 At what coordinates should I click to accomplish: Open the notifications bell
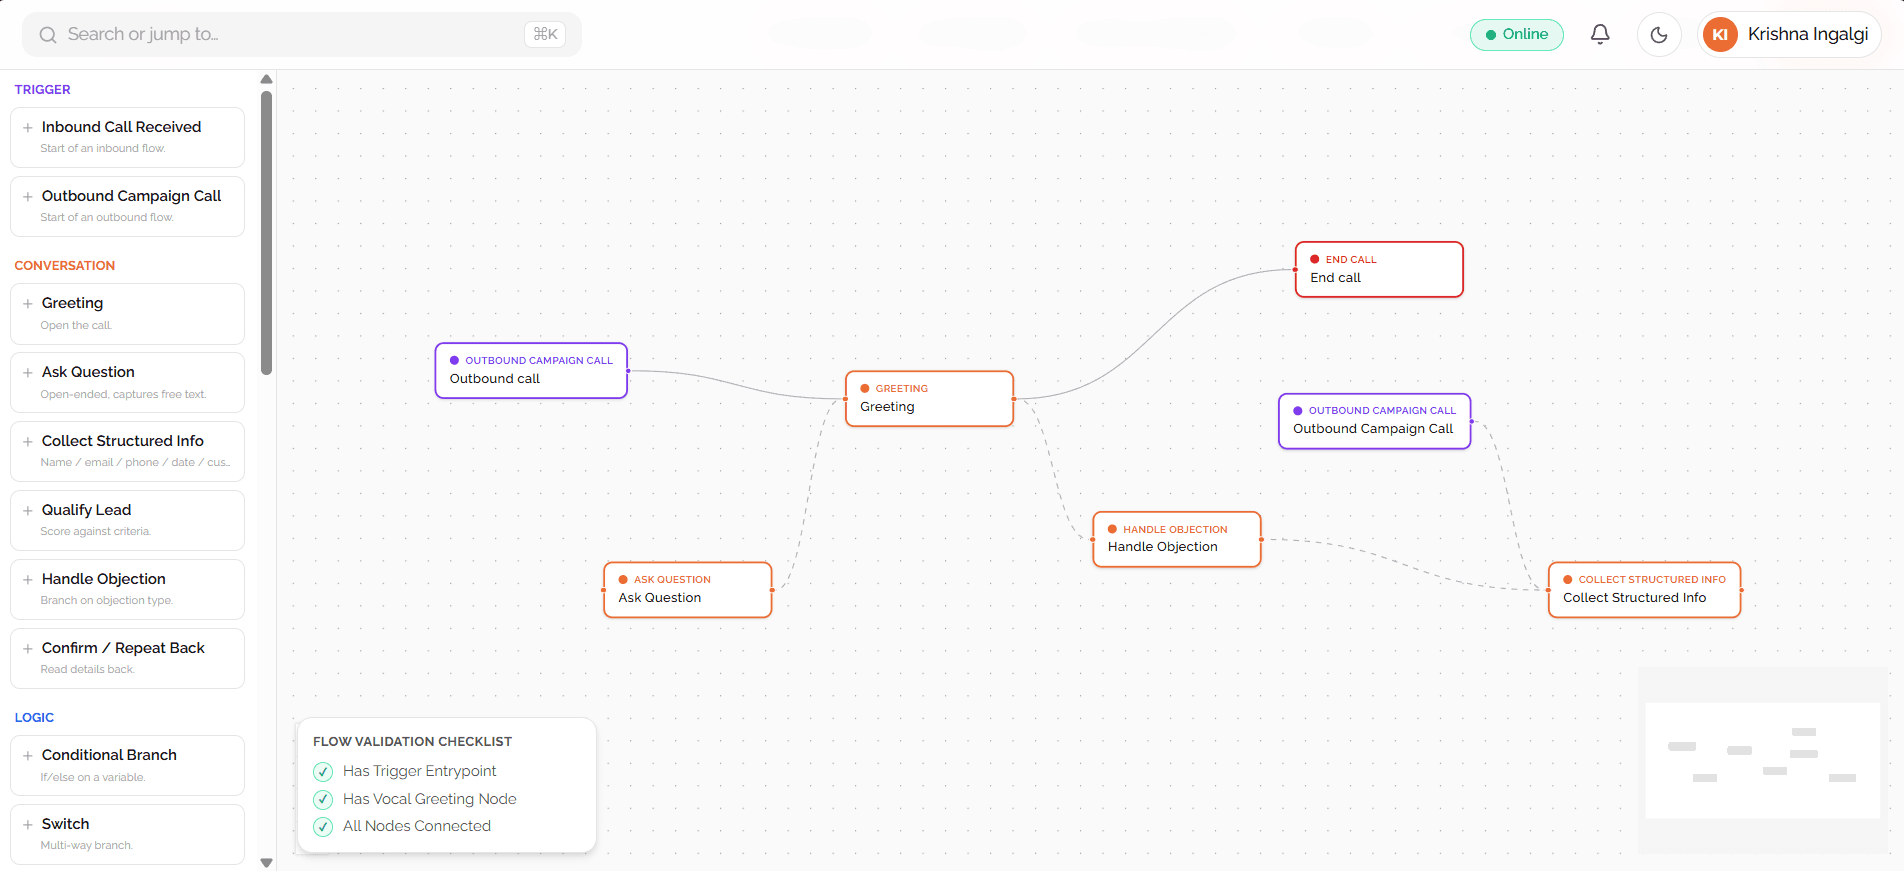tap(1600, 35)
